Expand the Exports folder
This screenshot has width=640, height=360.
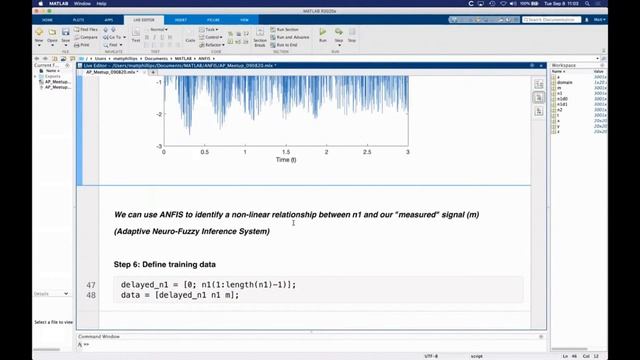(x=36, y=76)
